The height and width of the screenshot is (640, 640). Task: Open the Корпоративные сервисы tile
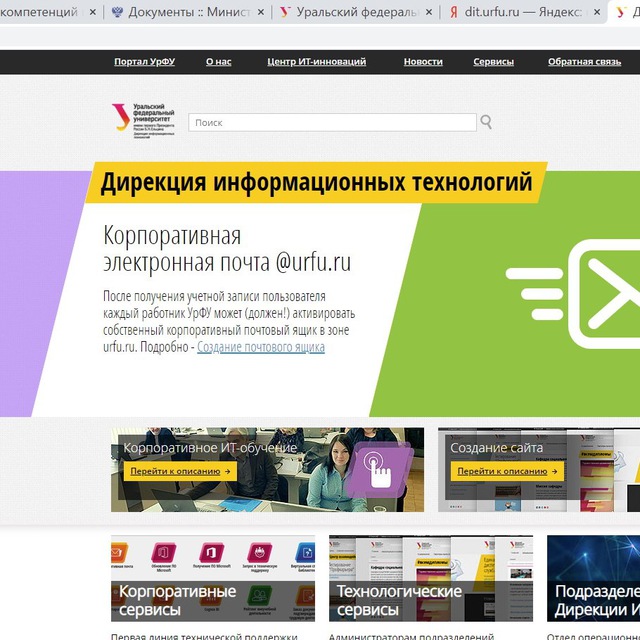coord(213,578)
